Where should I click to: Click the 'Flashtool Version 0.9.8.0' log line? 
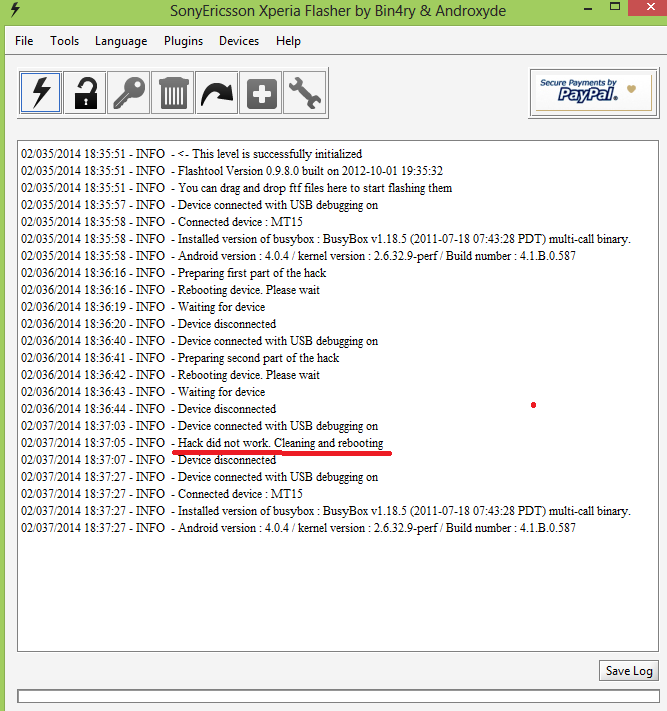tap(232, 171)
